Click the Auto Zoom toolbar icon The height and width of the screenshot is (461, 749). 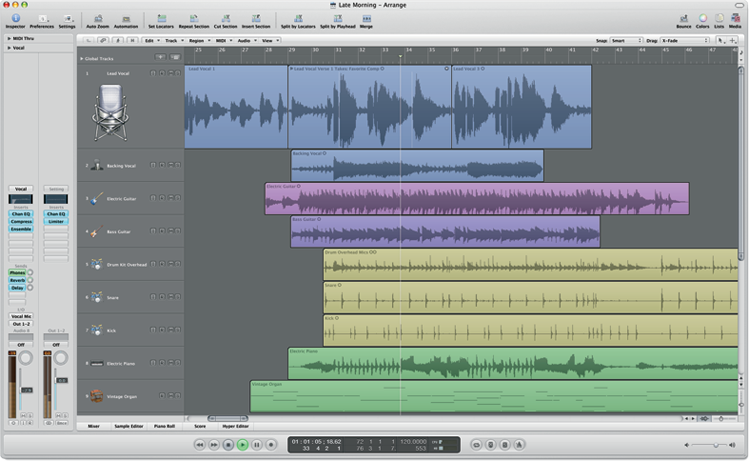[97, 19]
